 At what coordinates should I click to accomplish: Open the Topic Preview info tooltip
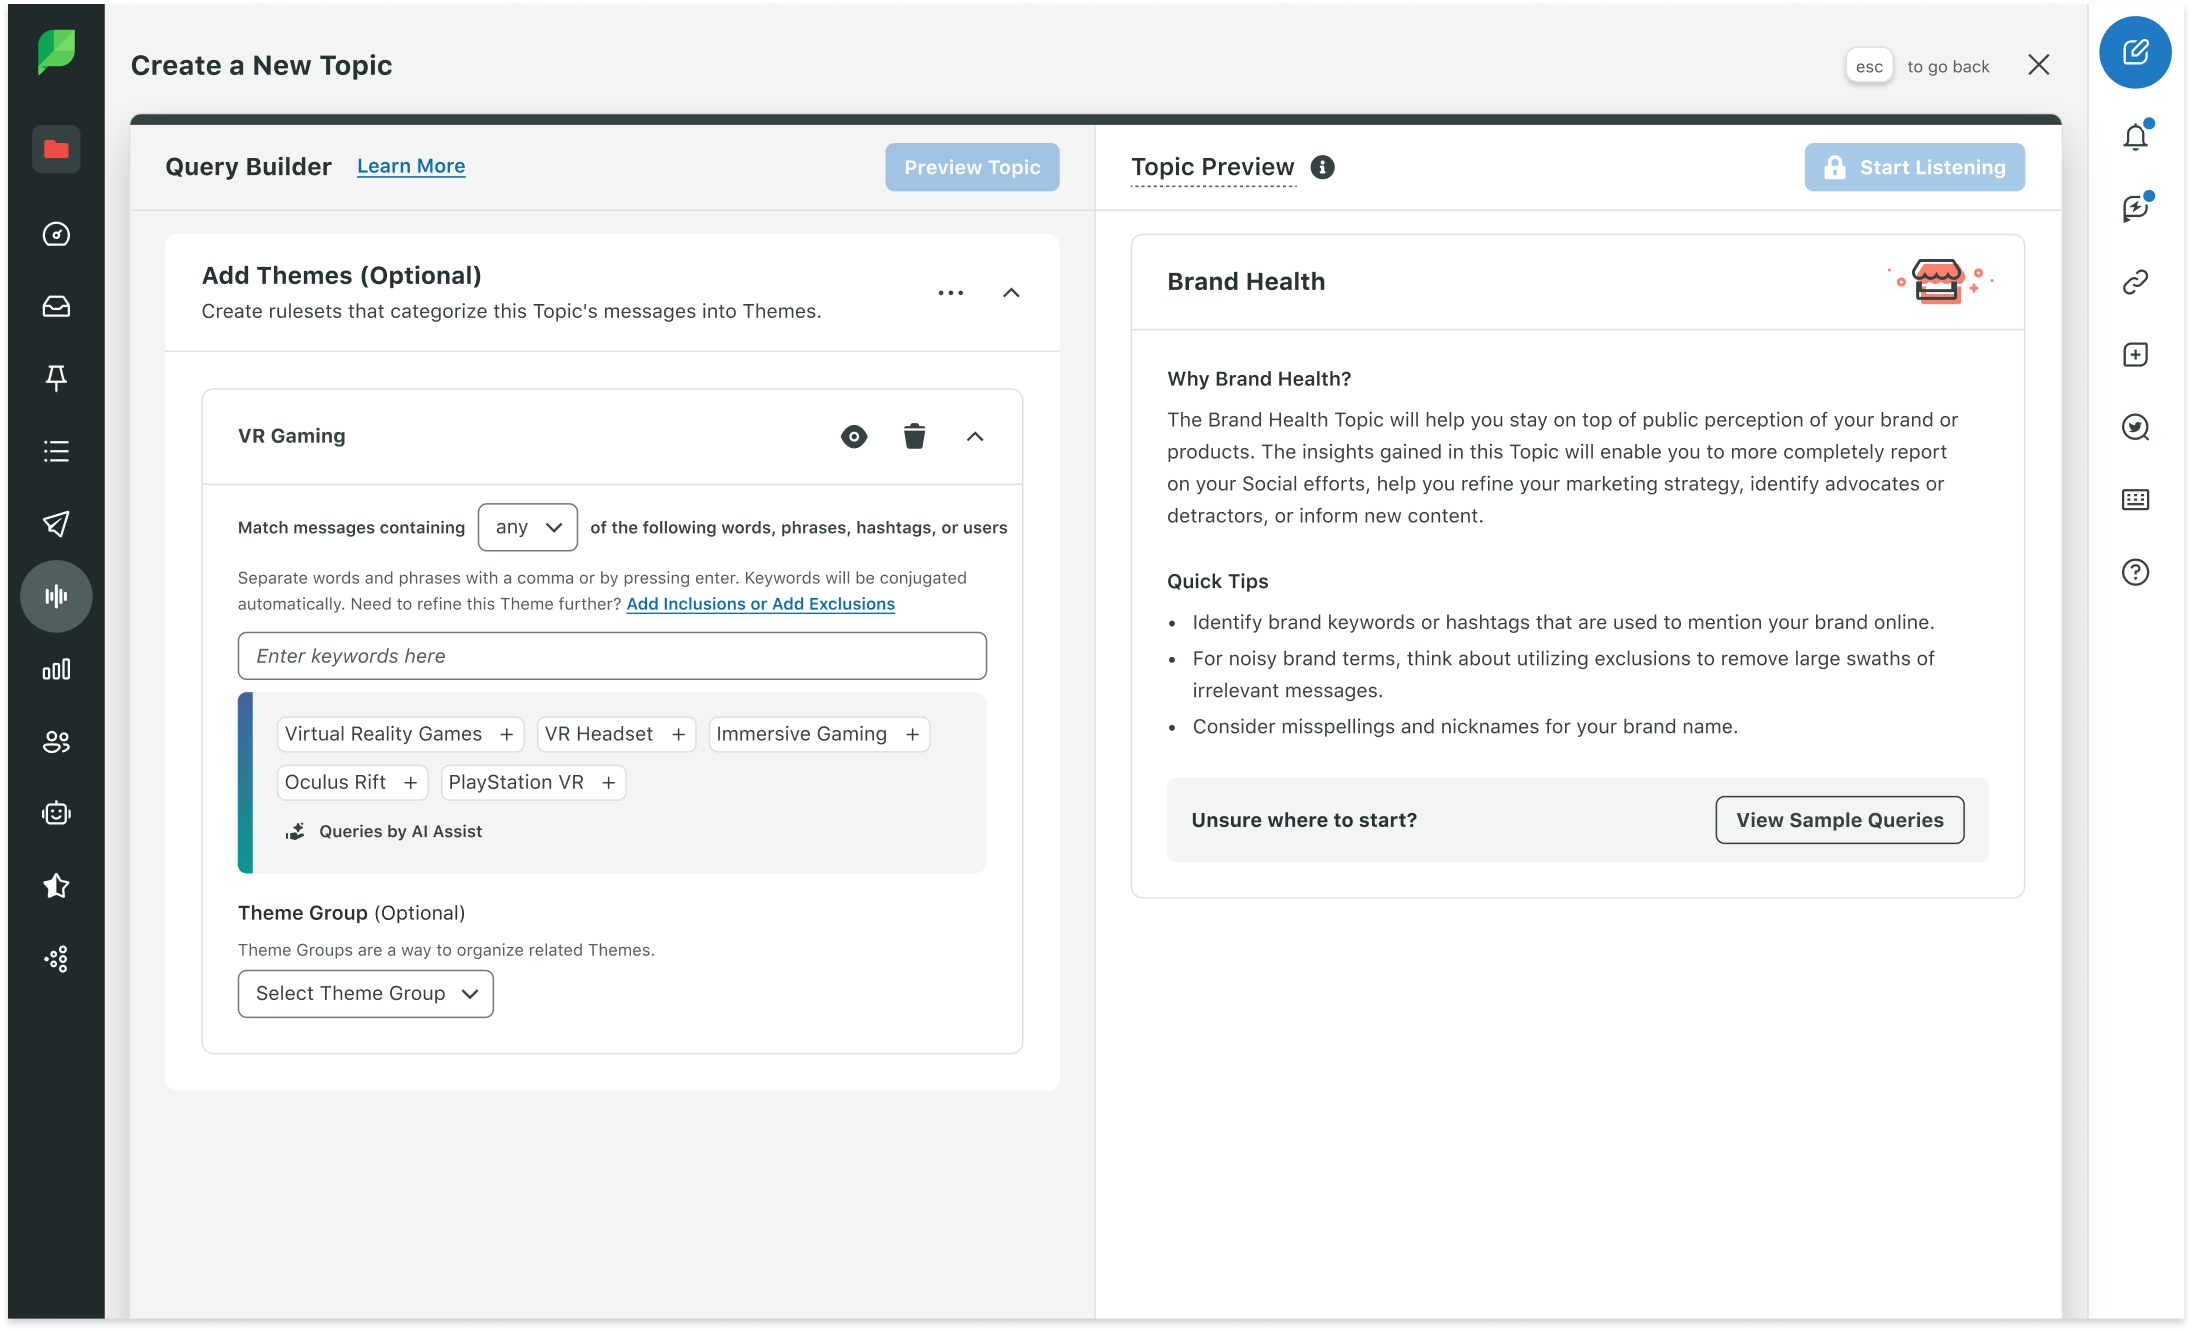tap(1323, 167)
